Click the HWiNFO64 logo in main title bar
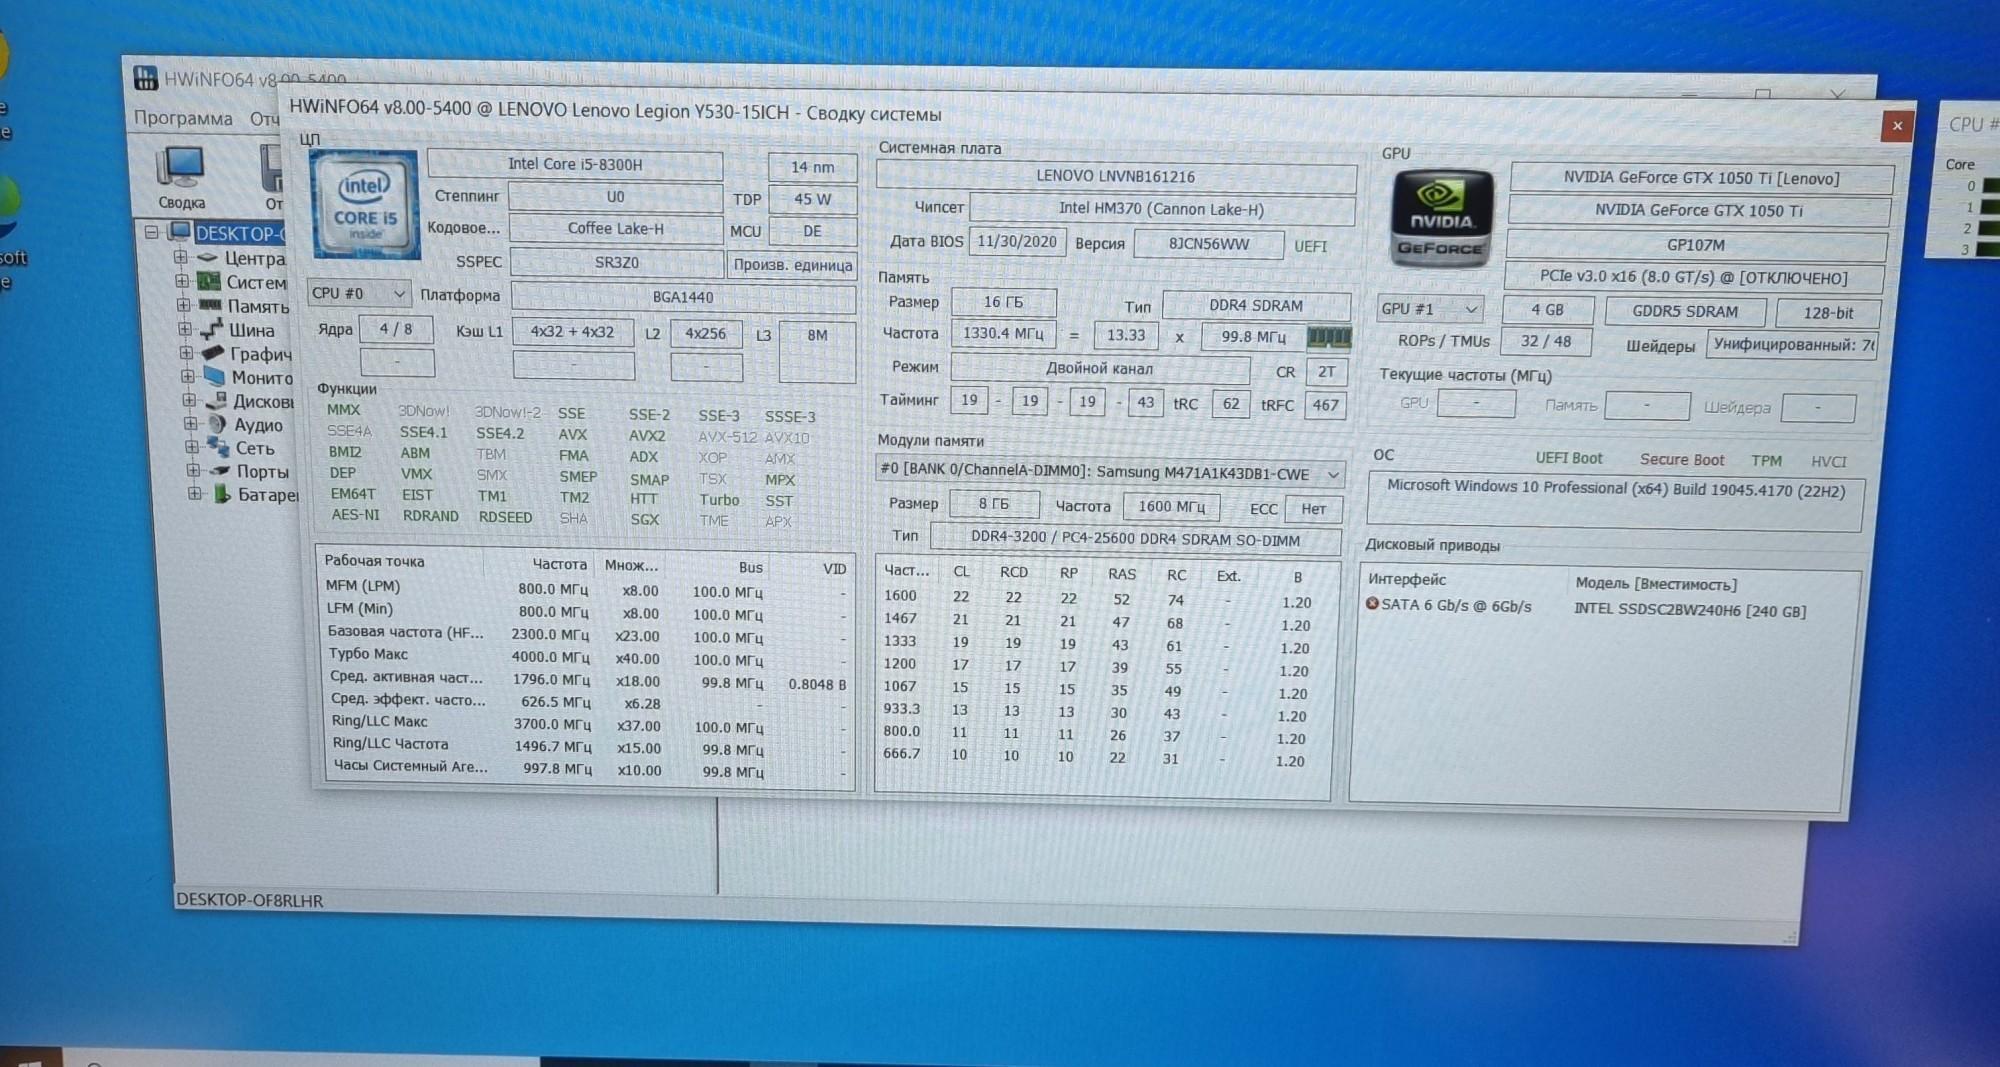 click(x=146, y=77)
